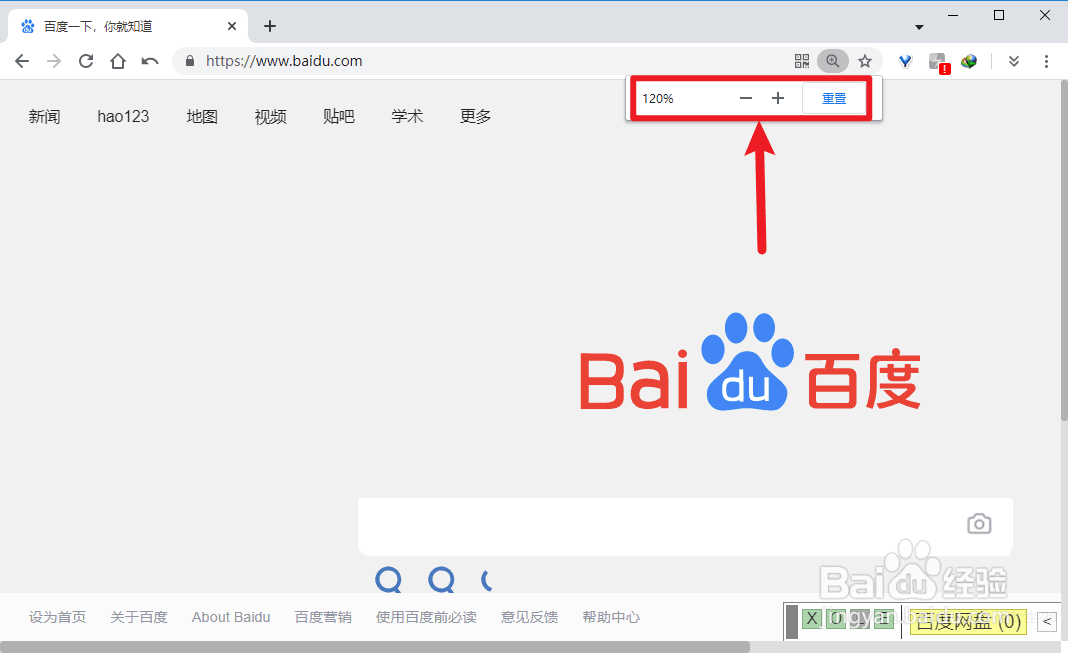Bookmark this page using the star icon

pyautogui.click(x=865, y=61)
